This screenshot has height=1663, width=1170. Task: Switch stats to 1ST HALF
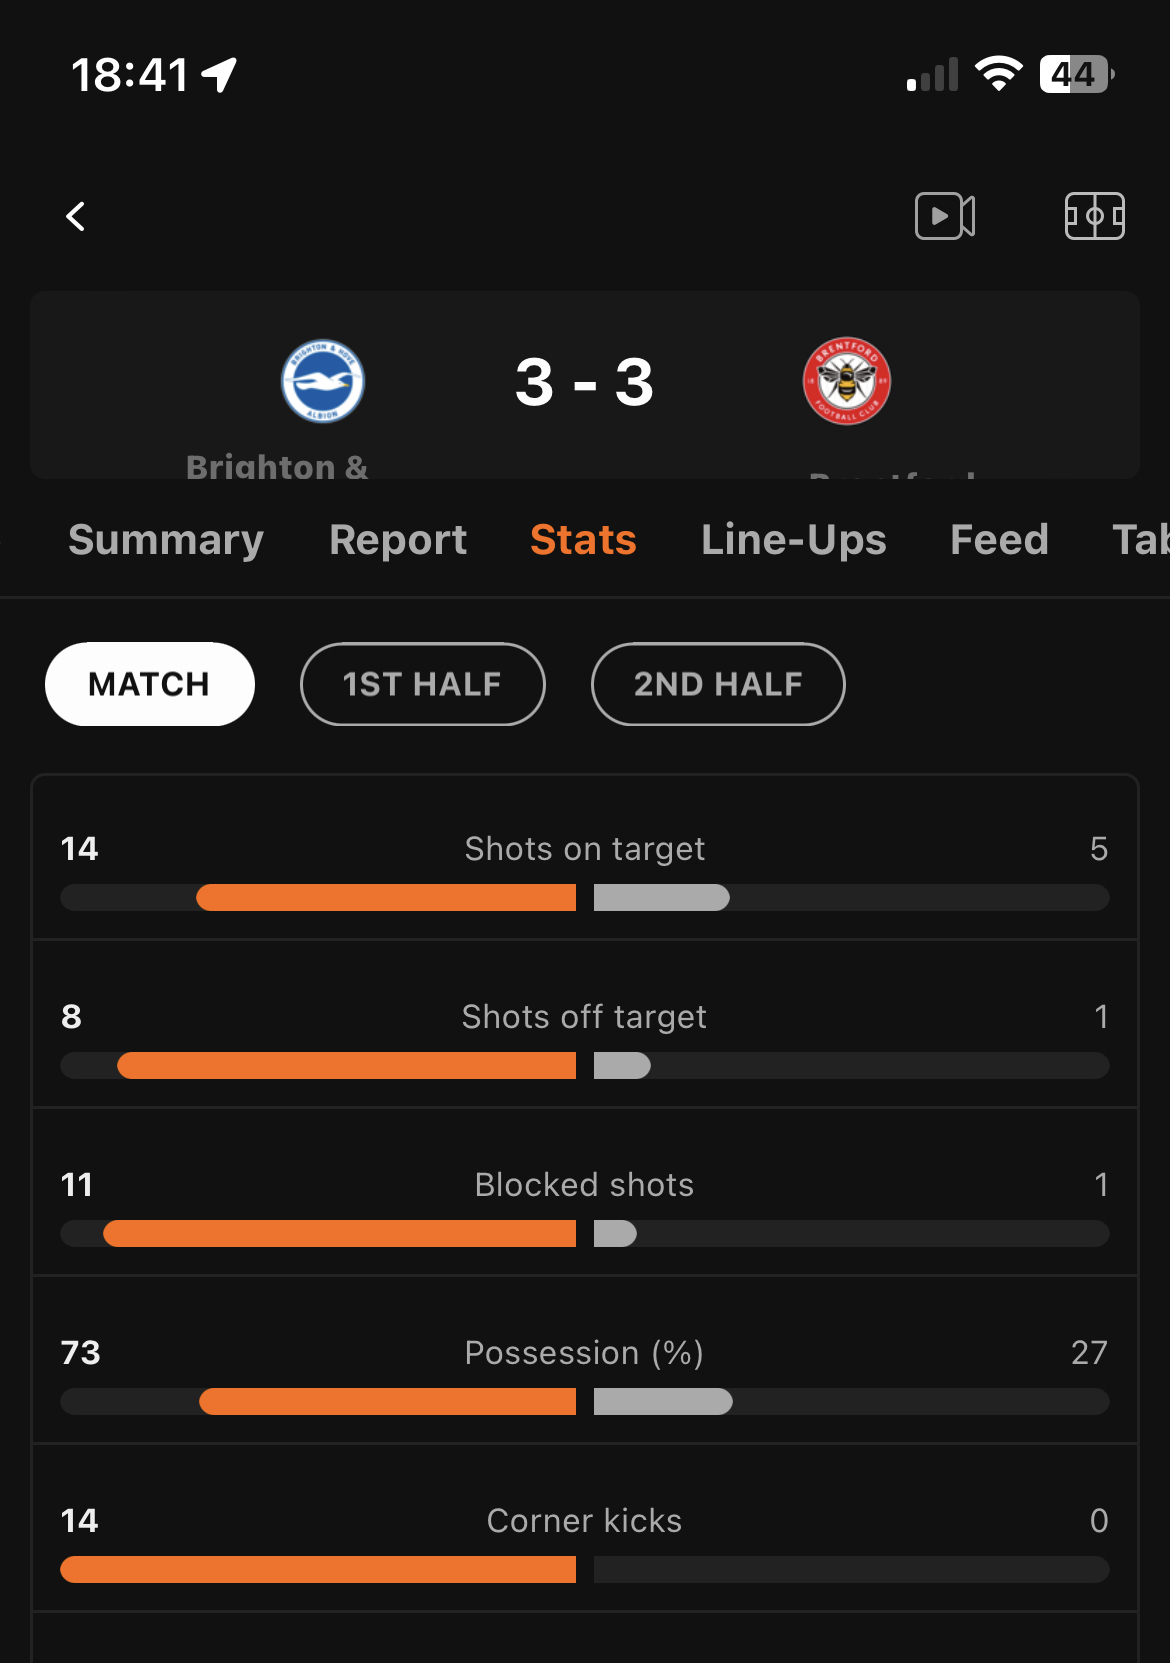(422, 684)
